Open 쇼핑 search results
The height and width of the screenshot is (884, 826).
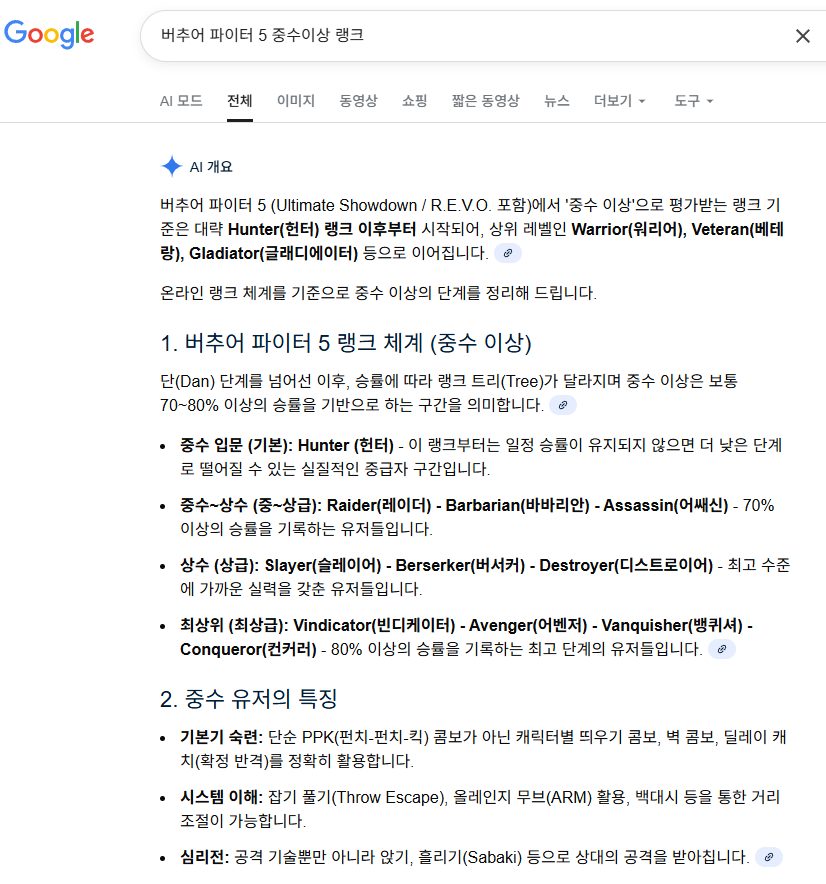click(414, 100)
